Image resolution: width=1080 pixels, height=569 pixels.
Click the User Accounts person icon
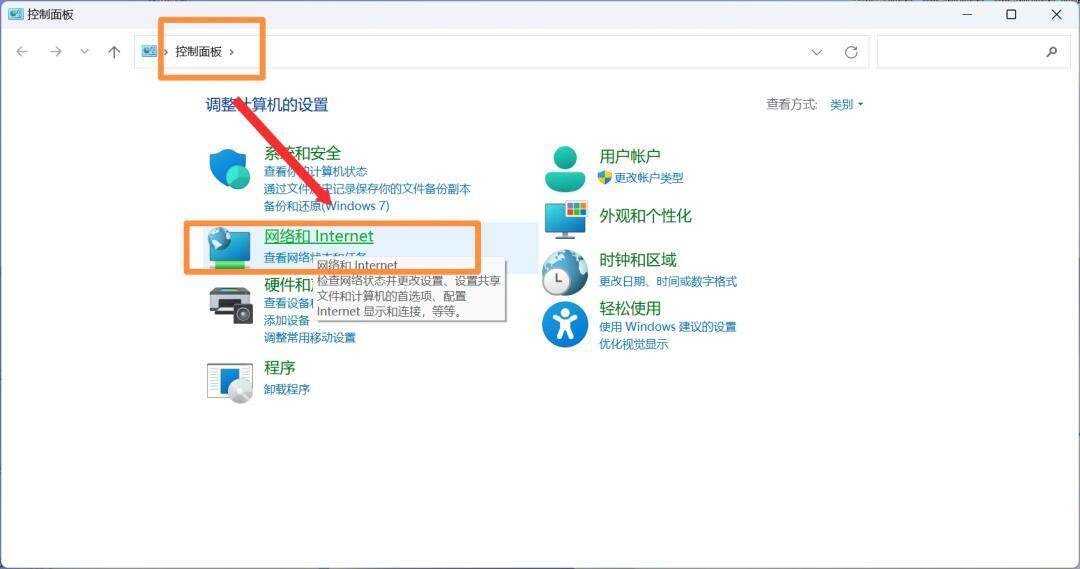(565, 169)
